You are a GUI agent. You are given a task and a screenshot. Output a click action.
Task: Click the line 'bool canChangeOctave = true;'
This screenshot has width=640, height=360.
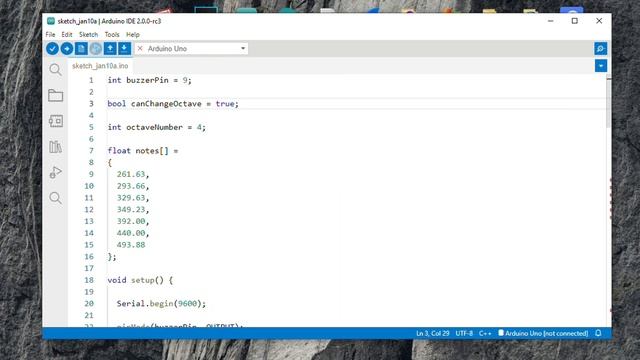tap(173, 104)
